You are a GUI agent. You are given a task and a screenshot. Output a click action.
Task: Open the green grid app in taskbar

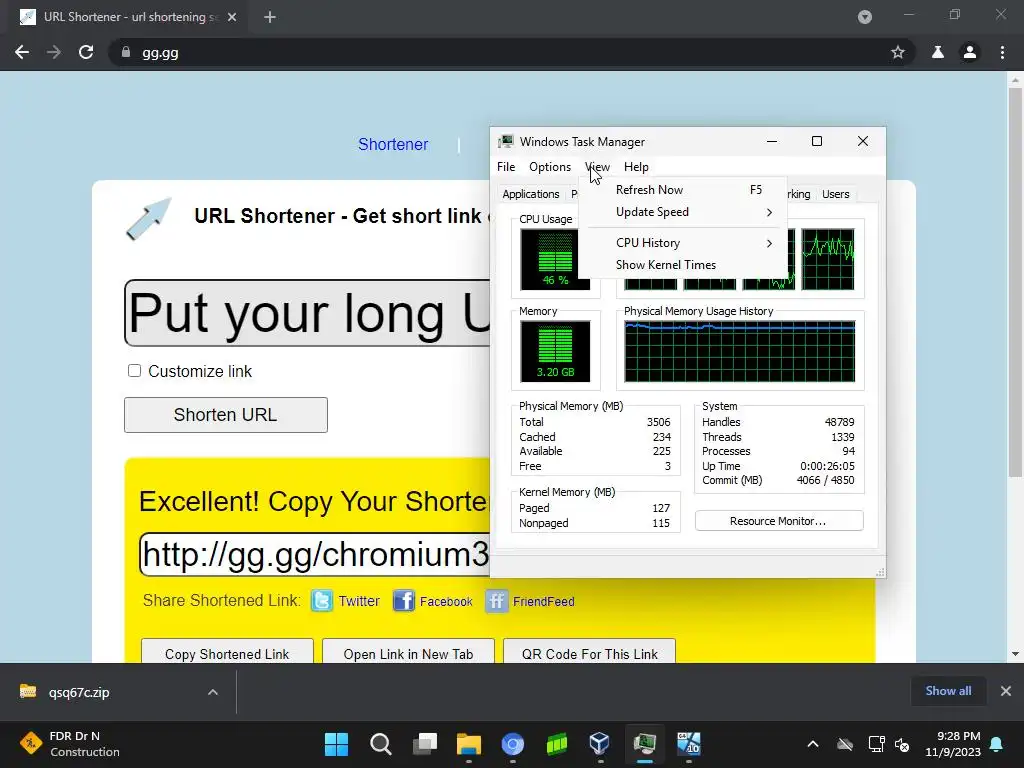556,744
